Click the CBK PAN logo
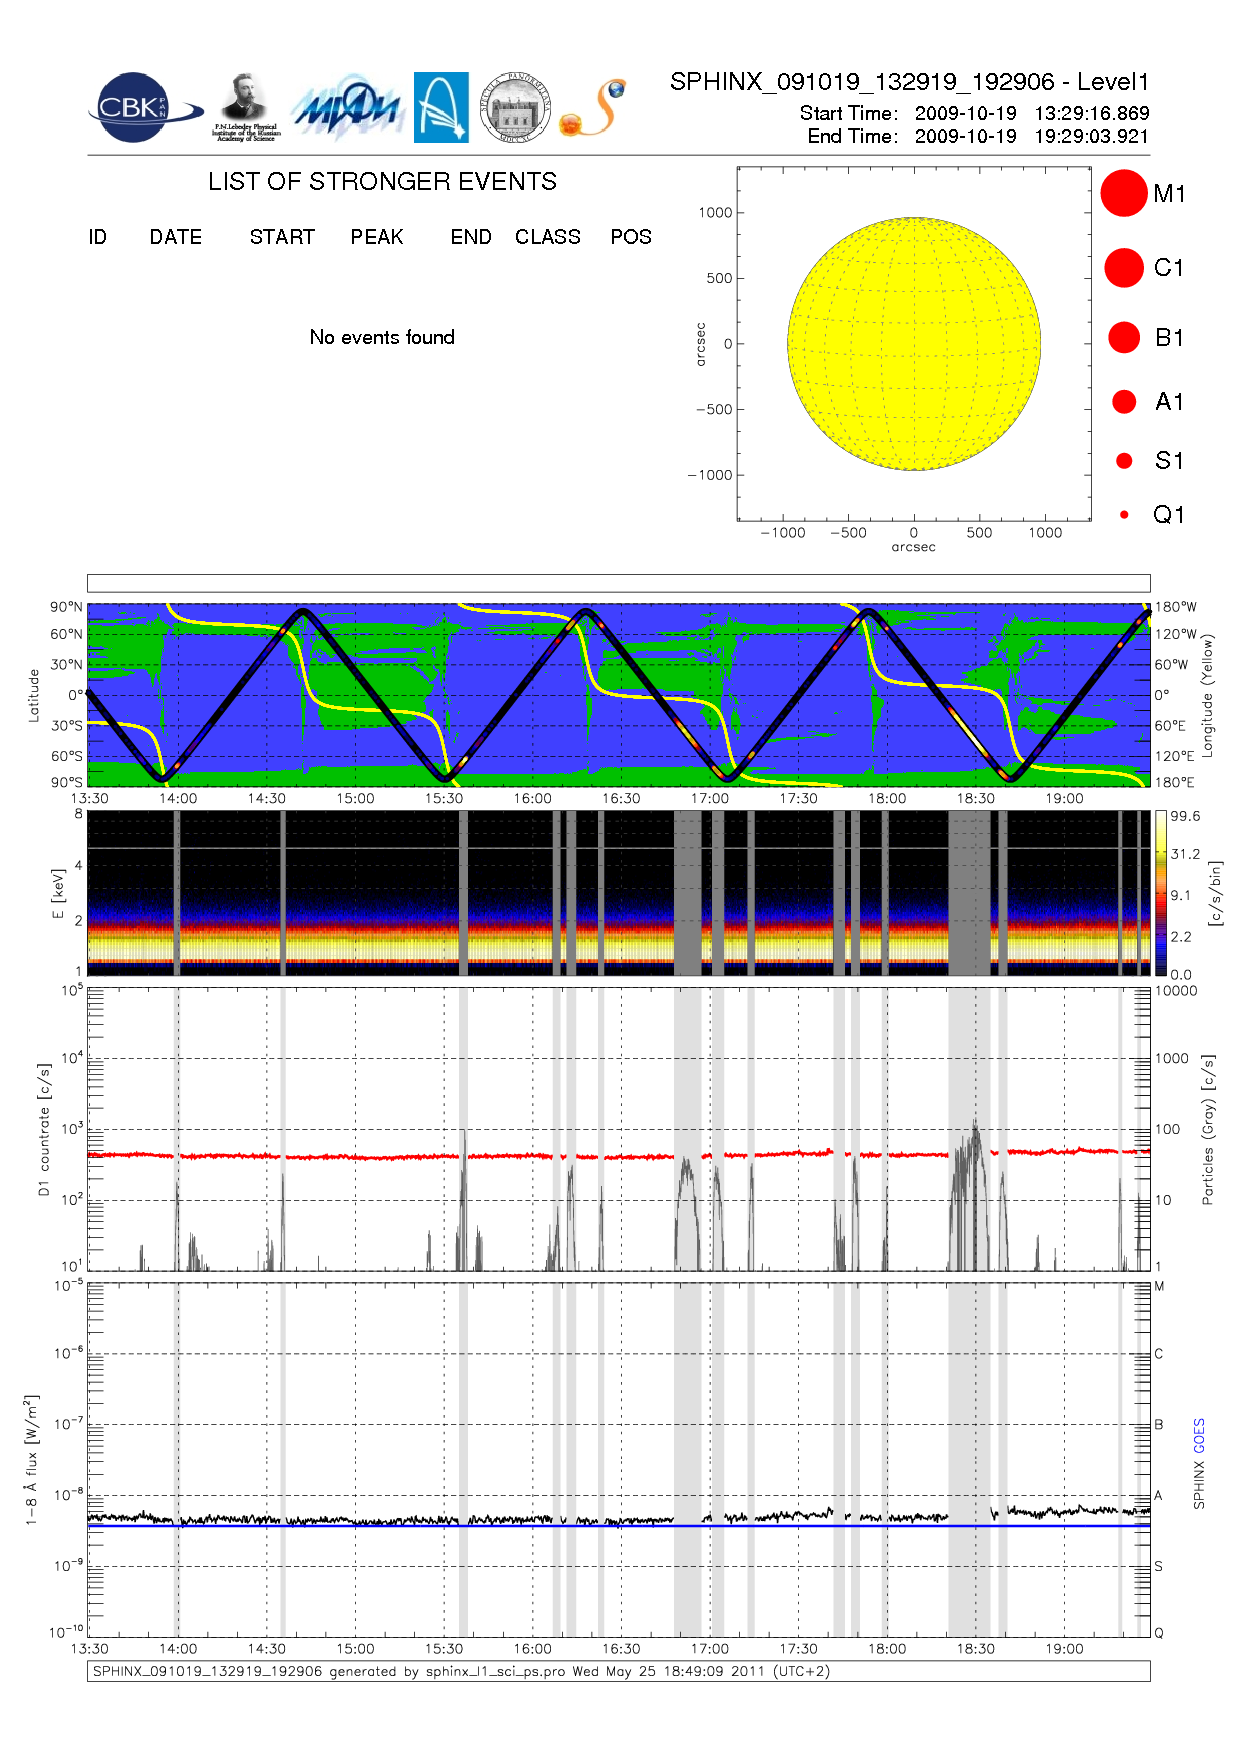This screenshot has width=1240, height=1754. tap(140, 108)
